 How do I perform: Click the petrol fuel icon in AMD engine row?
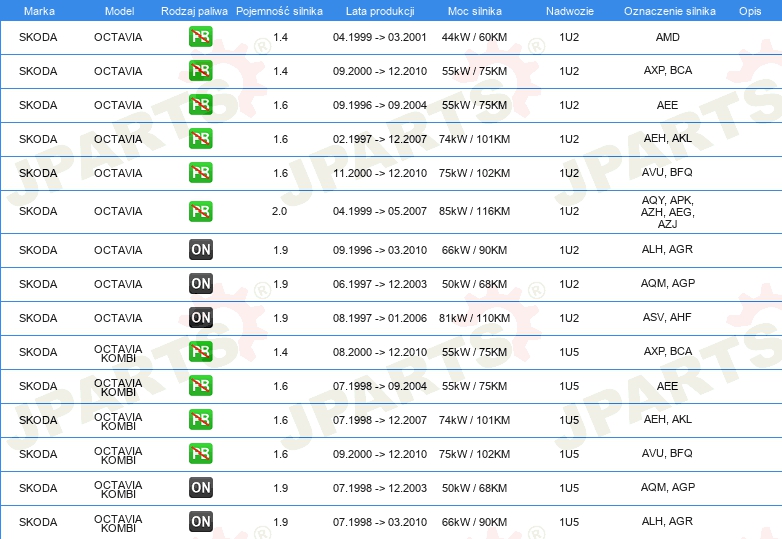coord(200,37)
